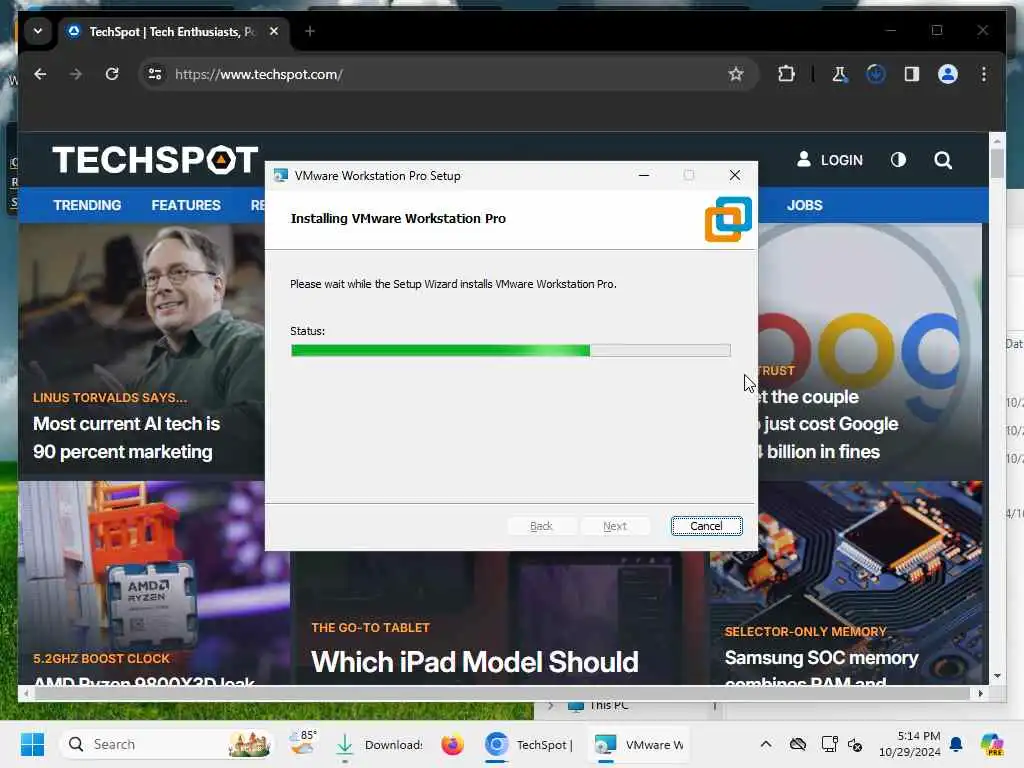Image resolution: width=1024 pixels, height=768 pixels.
Task: Toggle Chrome side panel
Action: point(912,74)
